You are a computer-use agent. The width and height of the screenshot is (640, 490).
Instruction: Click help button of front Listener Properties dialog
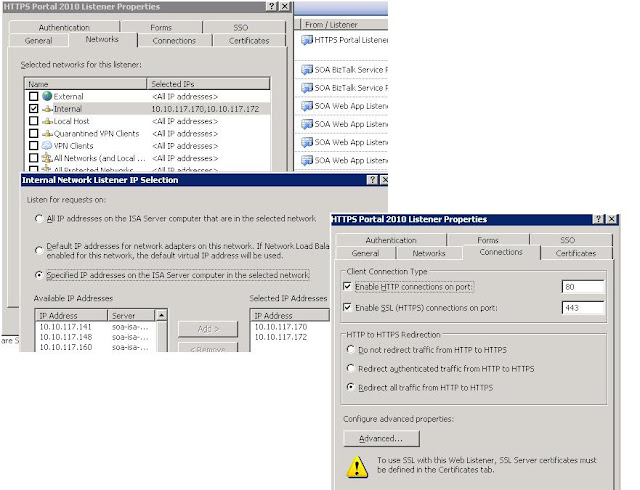(x=598, y=219)
